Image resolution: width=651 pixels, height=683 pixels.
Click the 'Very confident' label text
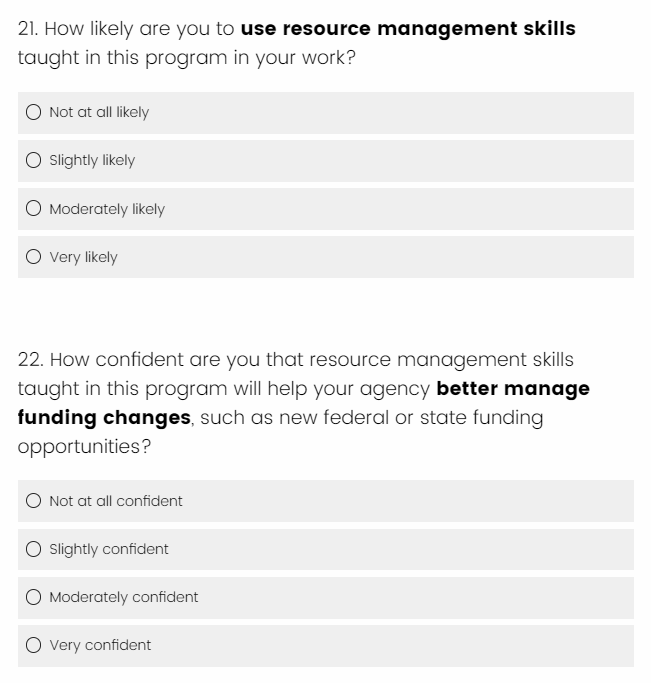(100, 645)
